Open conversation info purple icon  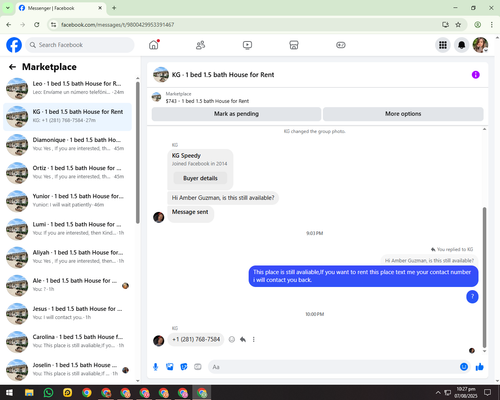(x=475, y=75)
